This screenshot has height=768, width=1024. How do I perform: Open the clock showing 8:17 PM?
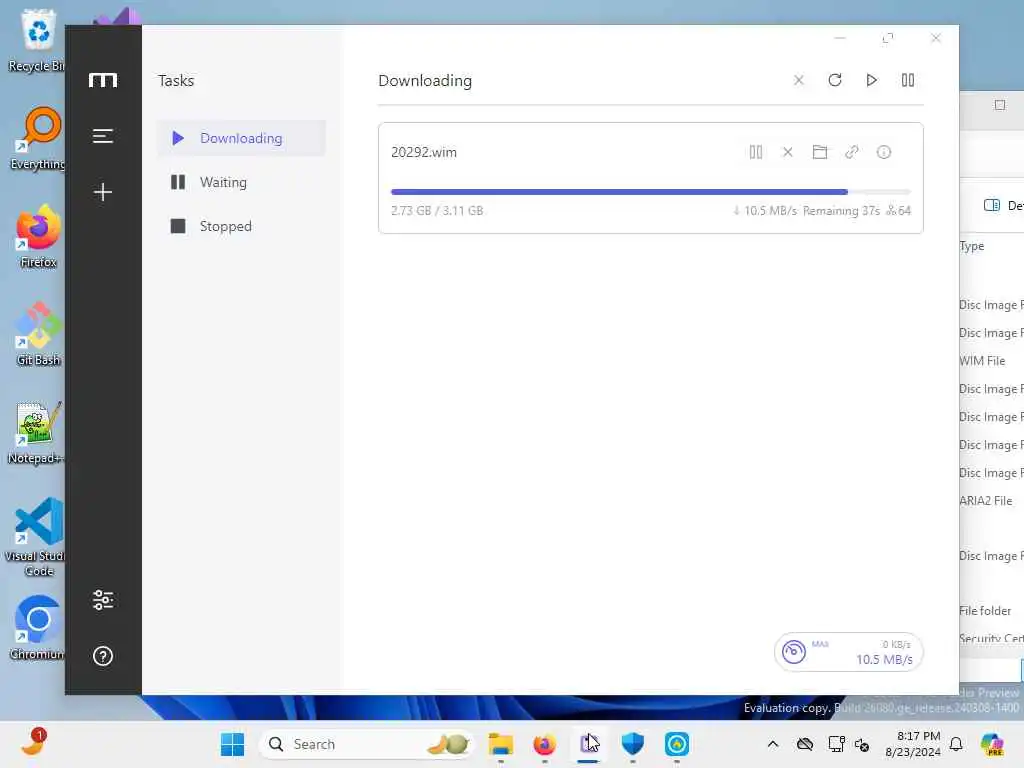coord(913,744)
